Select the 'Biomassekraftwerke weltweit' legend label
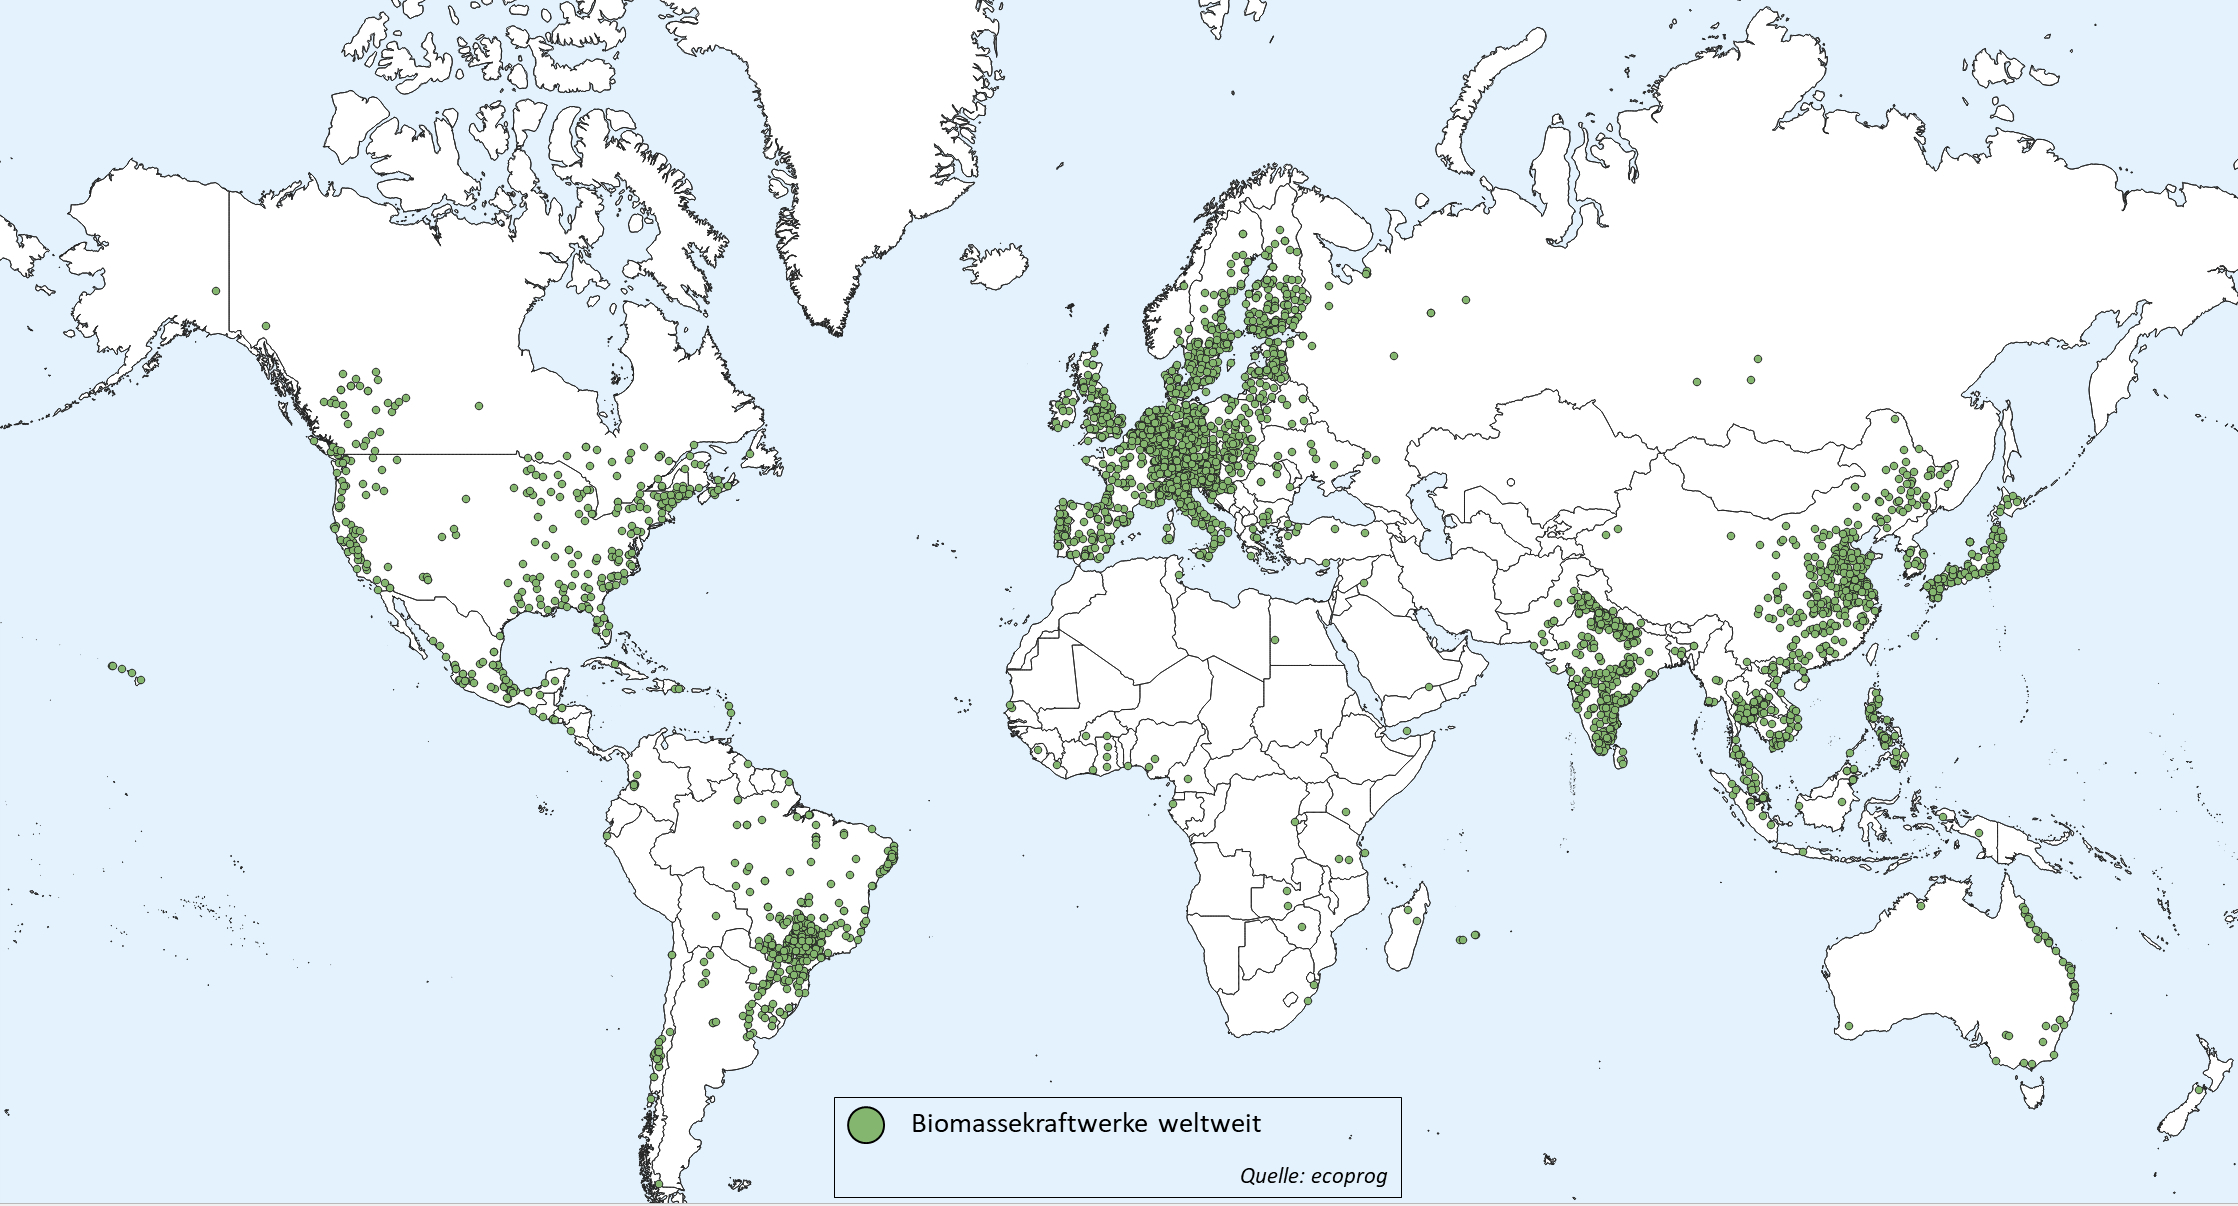Screen dimensions: 2238x1206 (x=1086, y=1123)
